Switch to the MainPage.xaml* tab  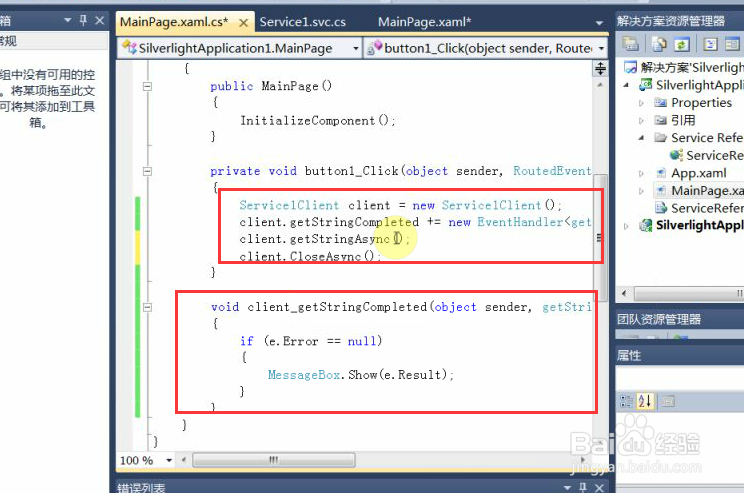(x=425, y=22)
